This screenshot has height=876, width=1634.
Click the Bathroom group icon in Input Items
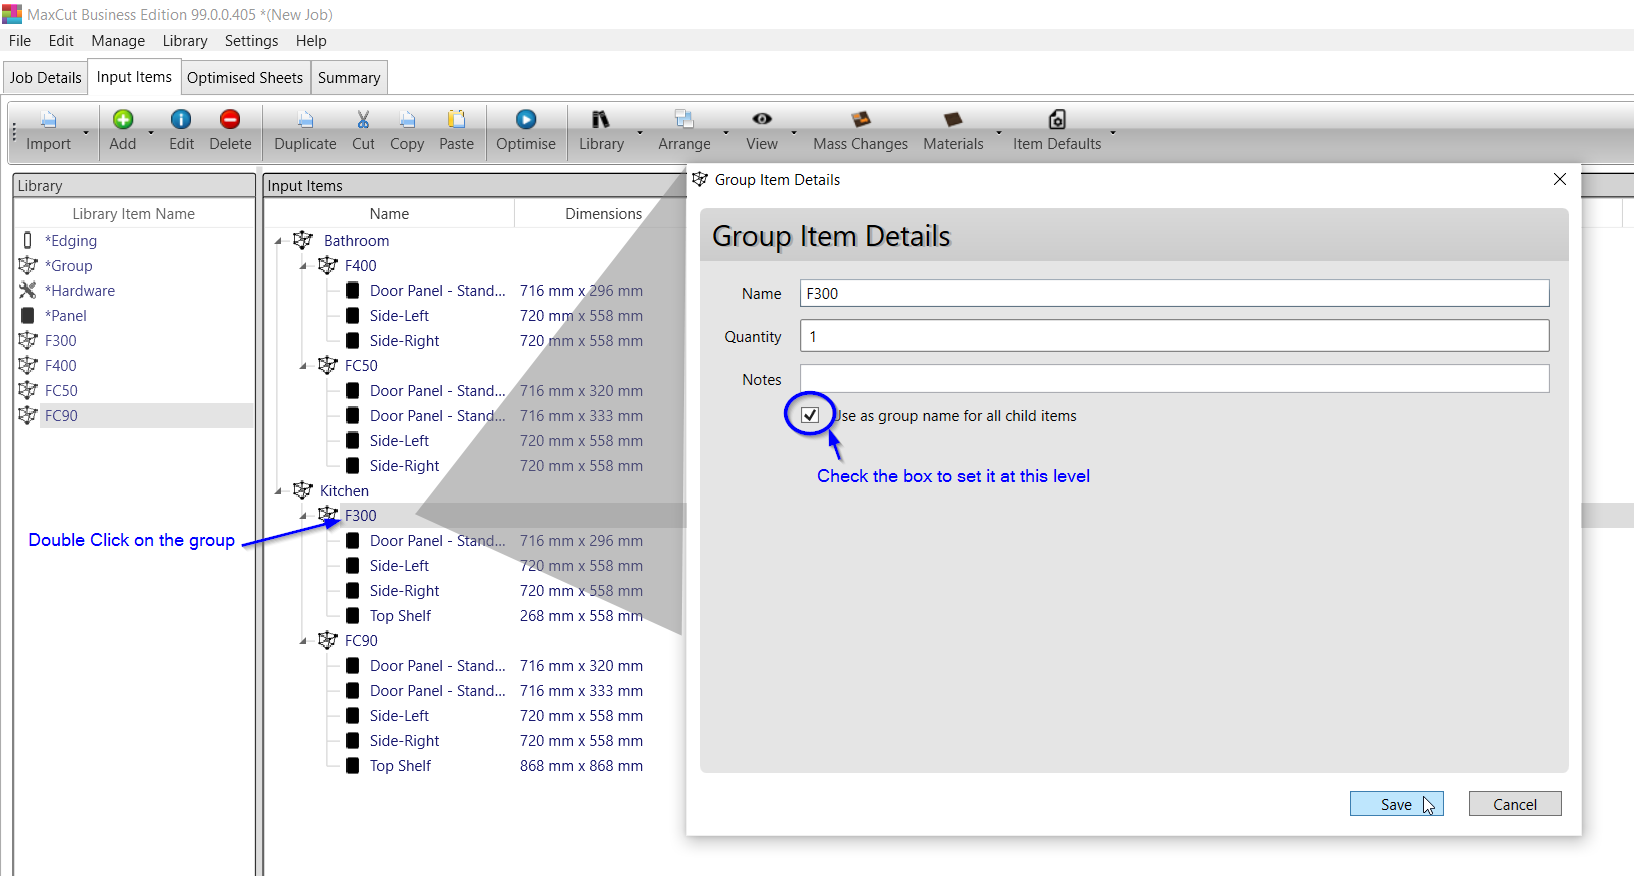[303, 241]
